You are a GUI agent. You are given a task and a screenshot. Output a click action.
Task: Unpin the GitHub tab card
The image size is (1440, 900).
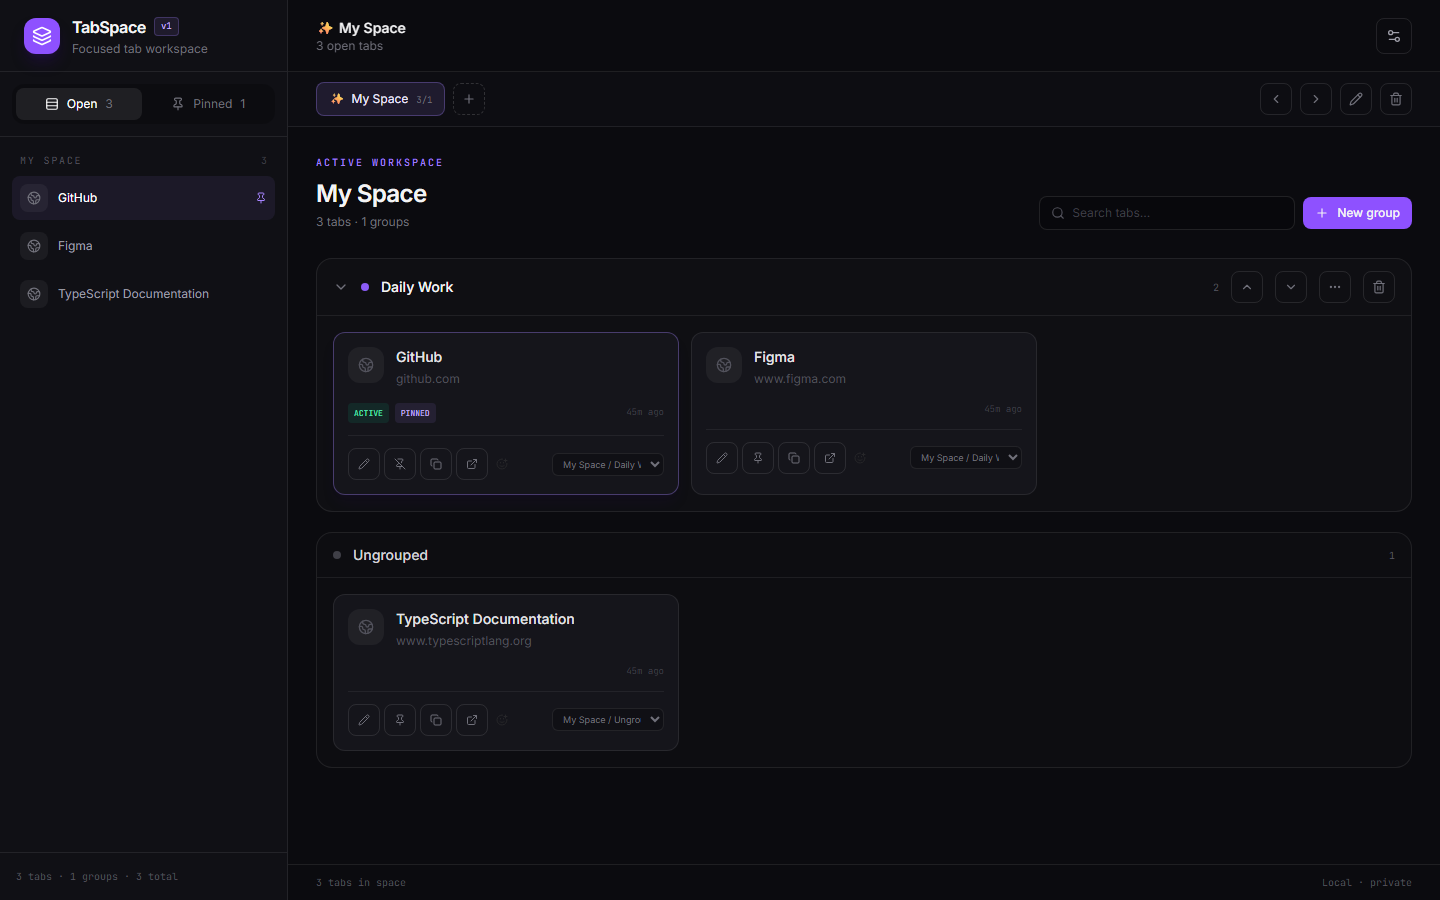click(x=400, y=464)
